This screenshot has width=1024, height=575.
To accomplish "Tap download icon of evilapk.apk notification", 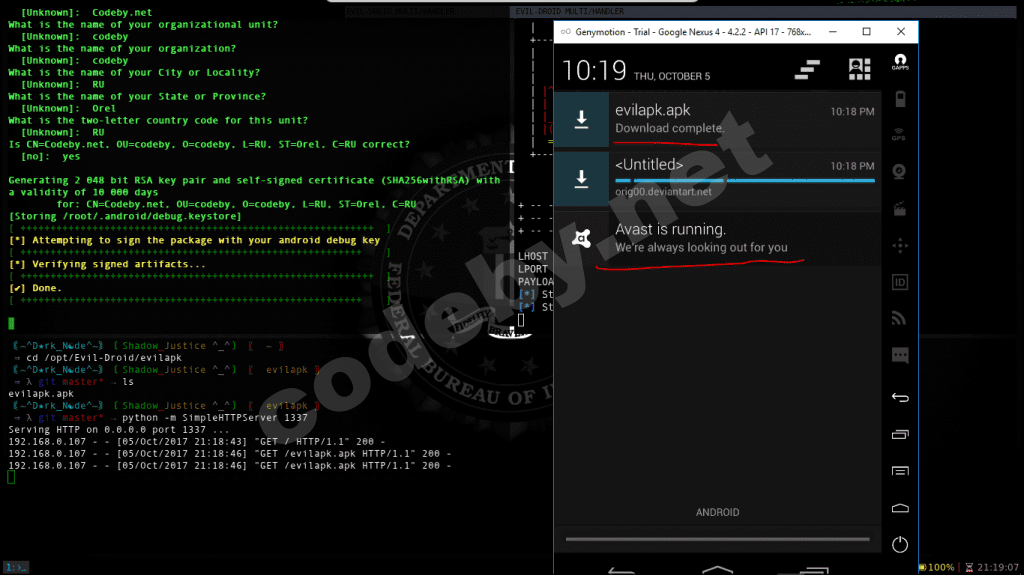I will tap(581, 119).
